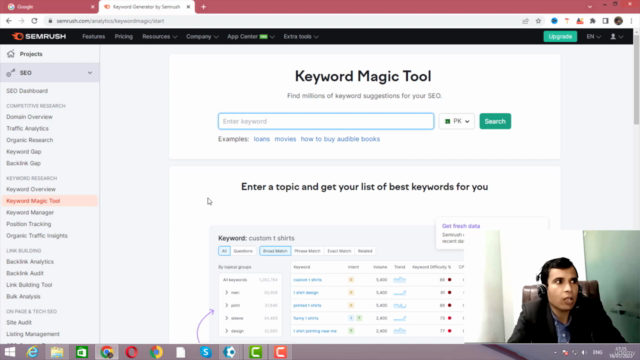Viewport: 640px width, 360px height.
Task: Open Keyword Manager
Action: click(x=30, y=212)
